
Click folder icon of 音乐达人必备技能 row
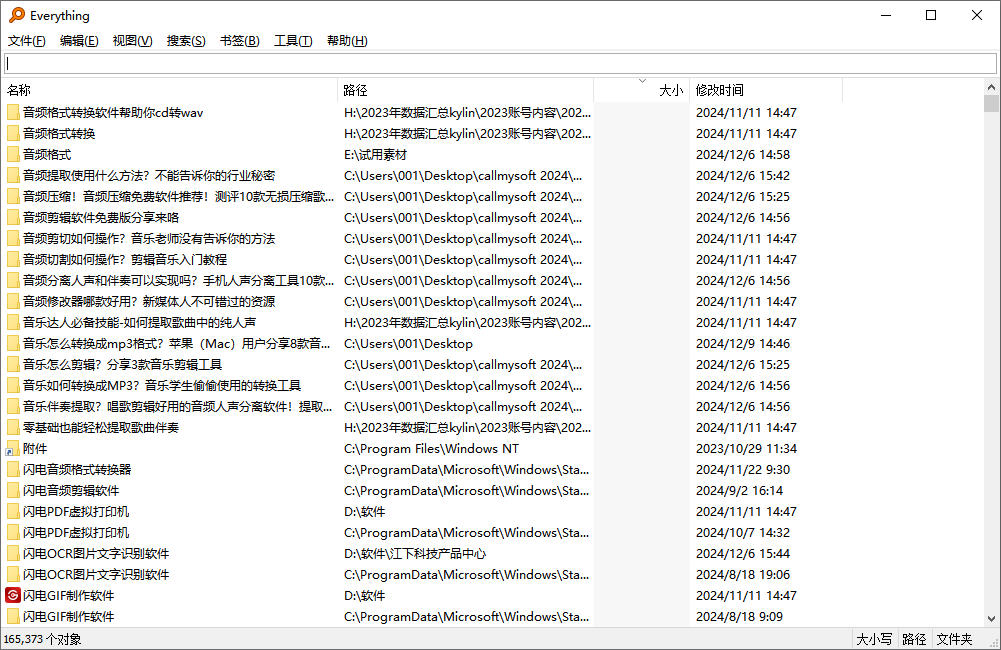[x=13, y=323]
